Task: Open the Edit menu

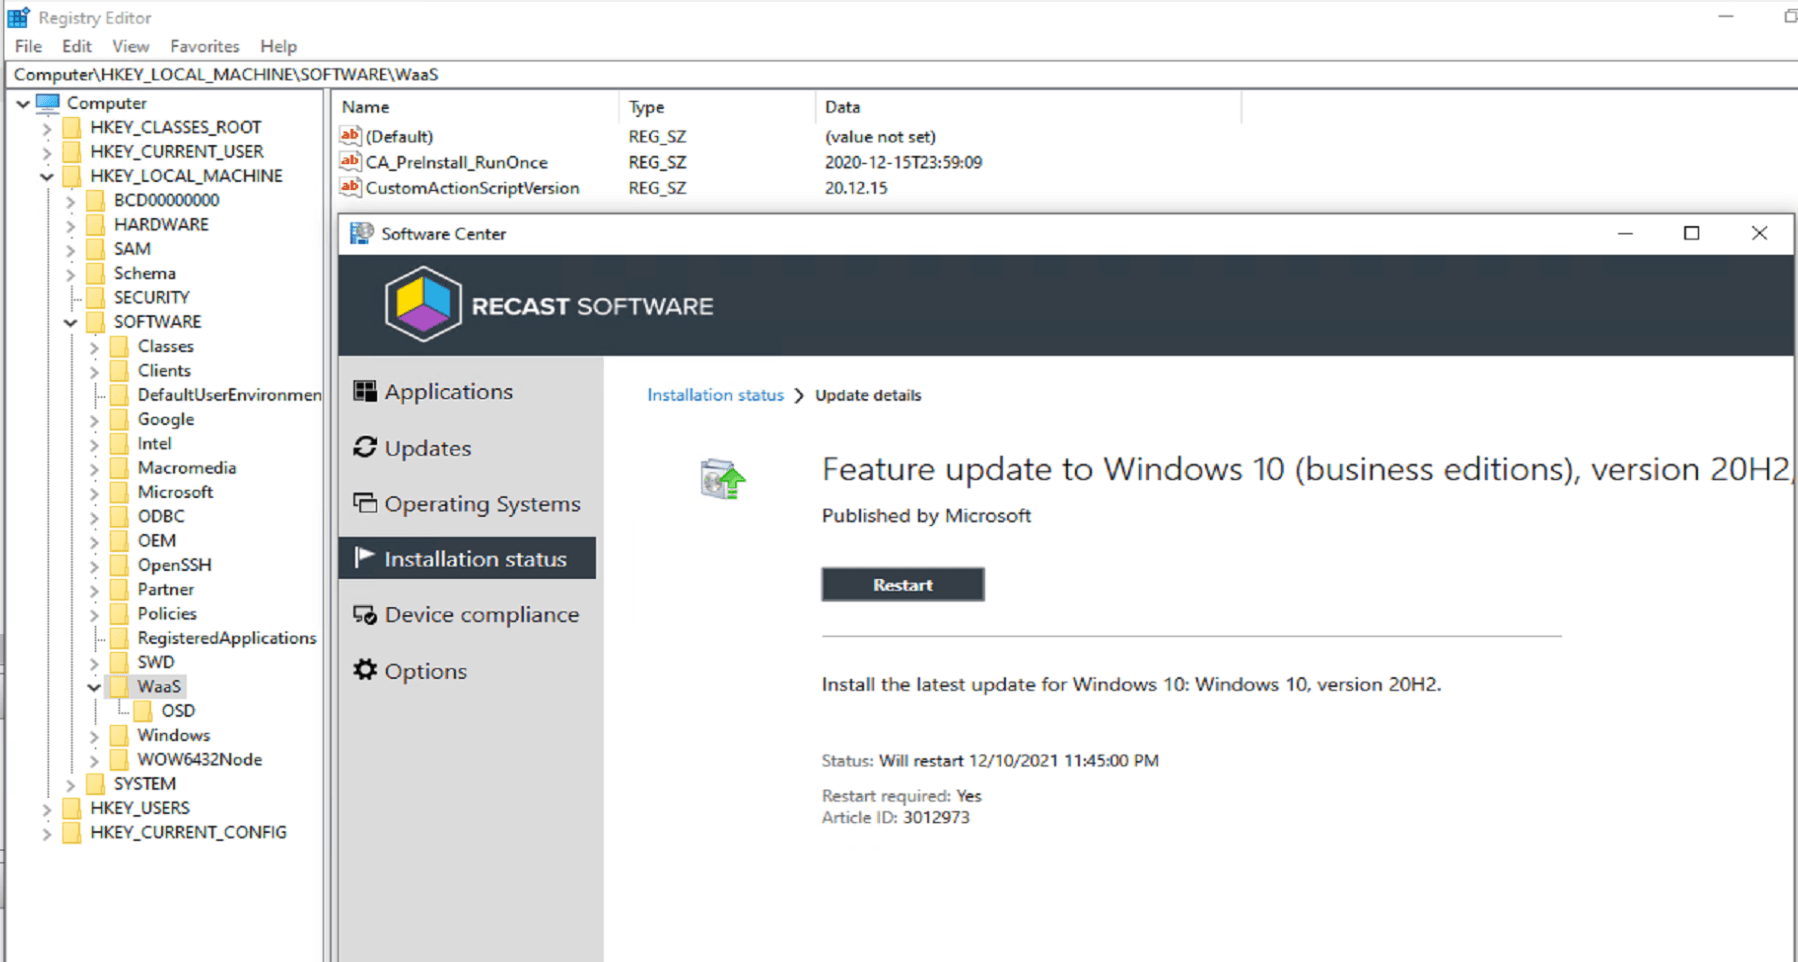Action: pyautogui.click(x=76, y=46)
